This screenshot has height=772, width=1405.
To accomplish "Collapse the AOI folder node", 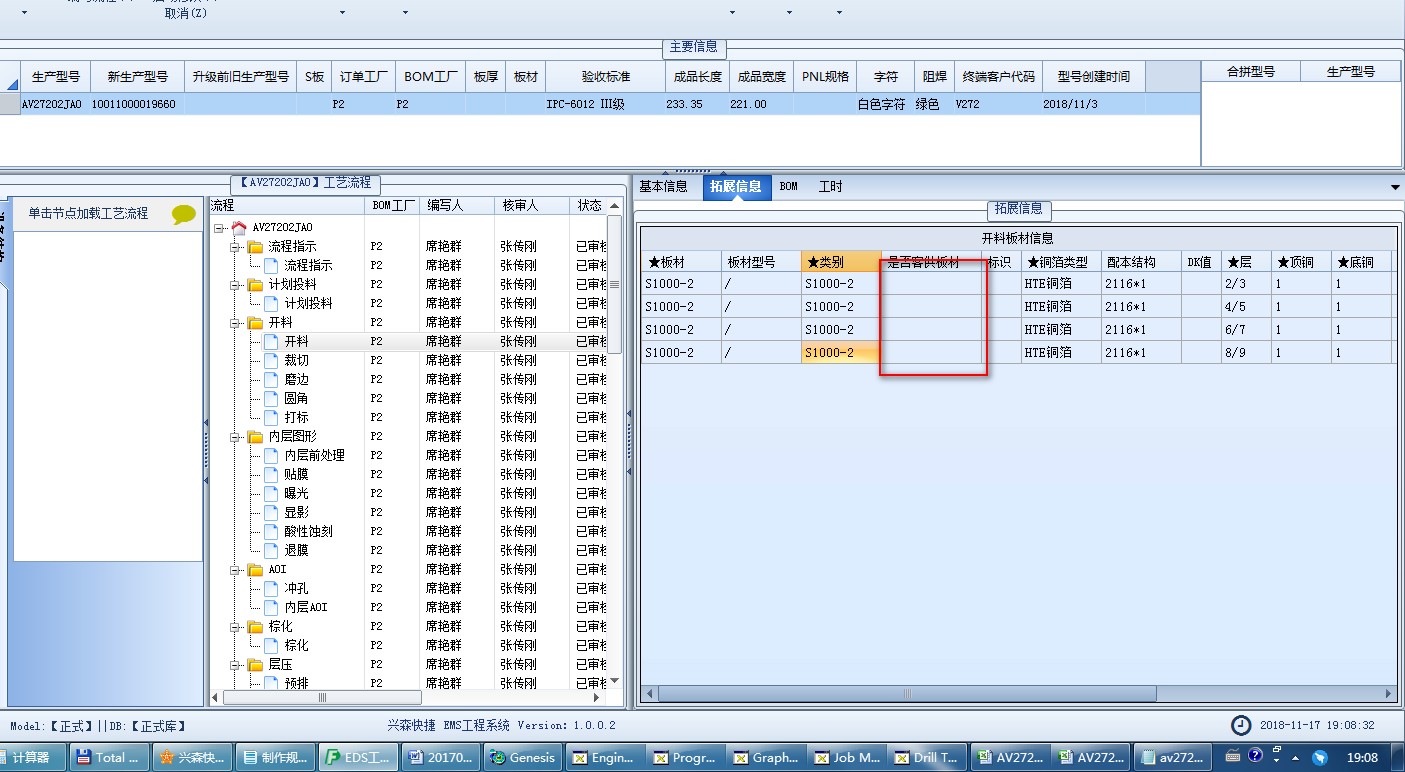I will [x=236, y=570].
